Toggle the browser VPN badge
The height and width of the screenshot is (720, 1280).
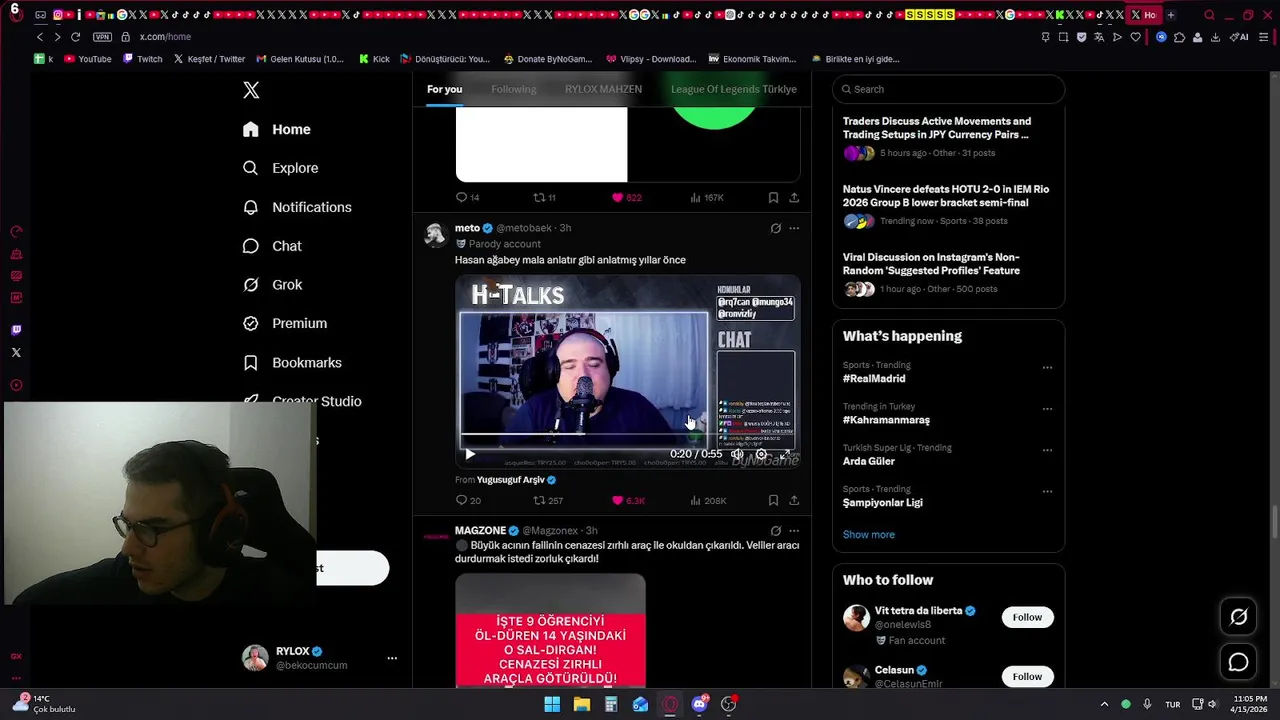pos(102,37)
